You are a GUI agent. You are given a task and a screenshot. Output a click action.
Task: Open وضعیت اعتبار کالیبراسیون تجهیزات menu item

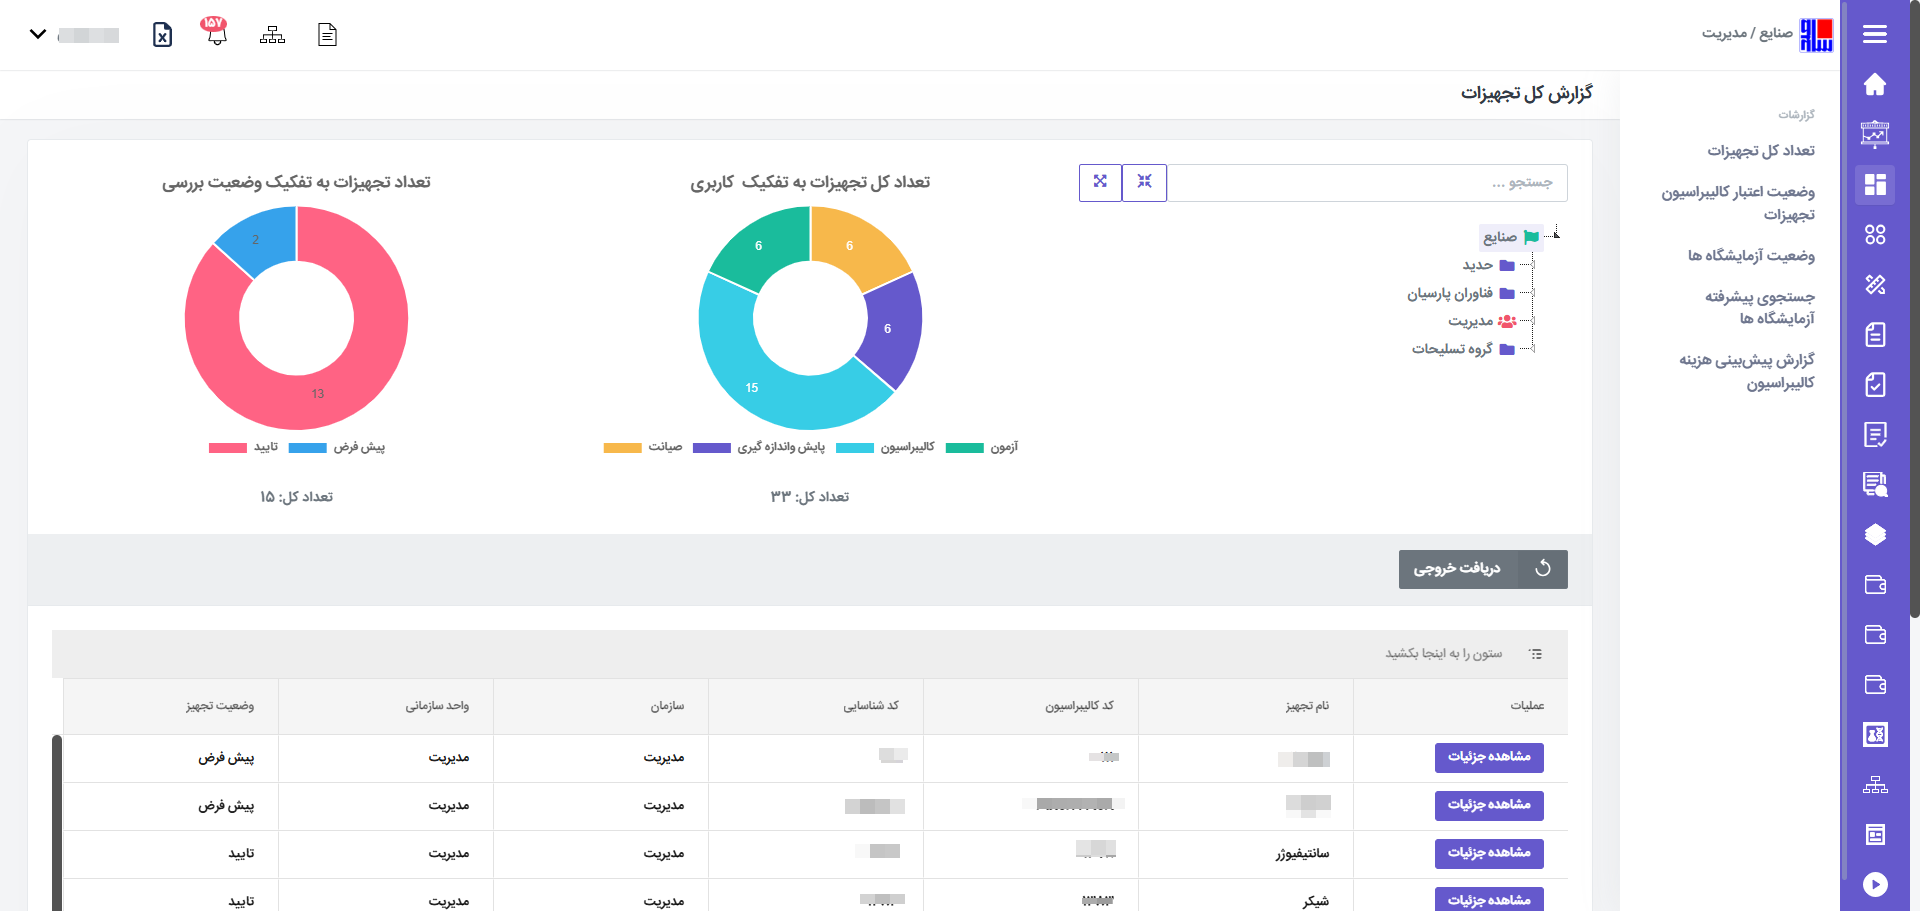(1738, 203)
